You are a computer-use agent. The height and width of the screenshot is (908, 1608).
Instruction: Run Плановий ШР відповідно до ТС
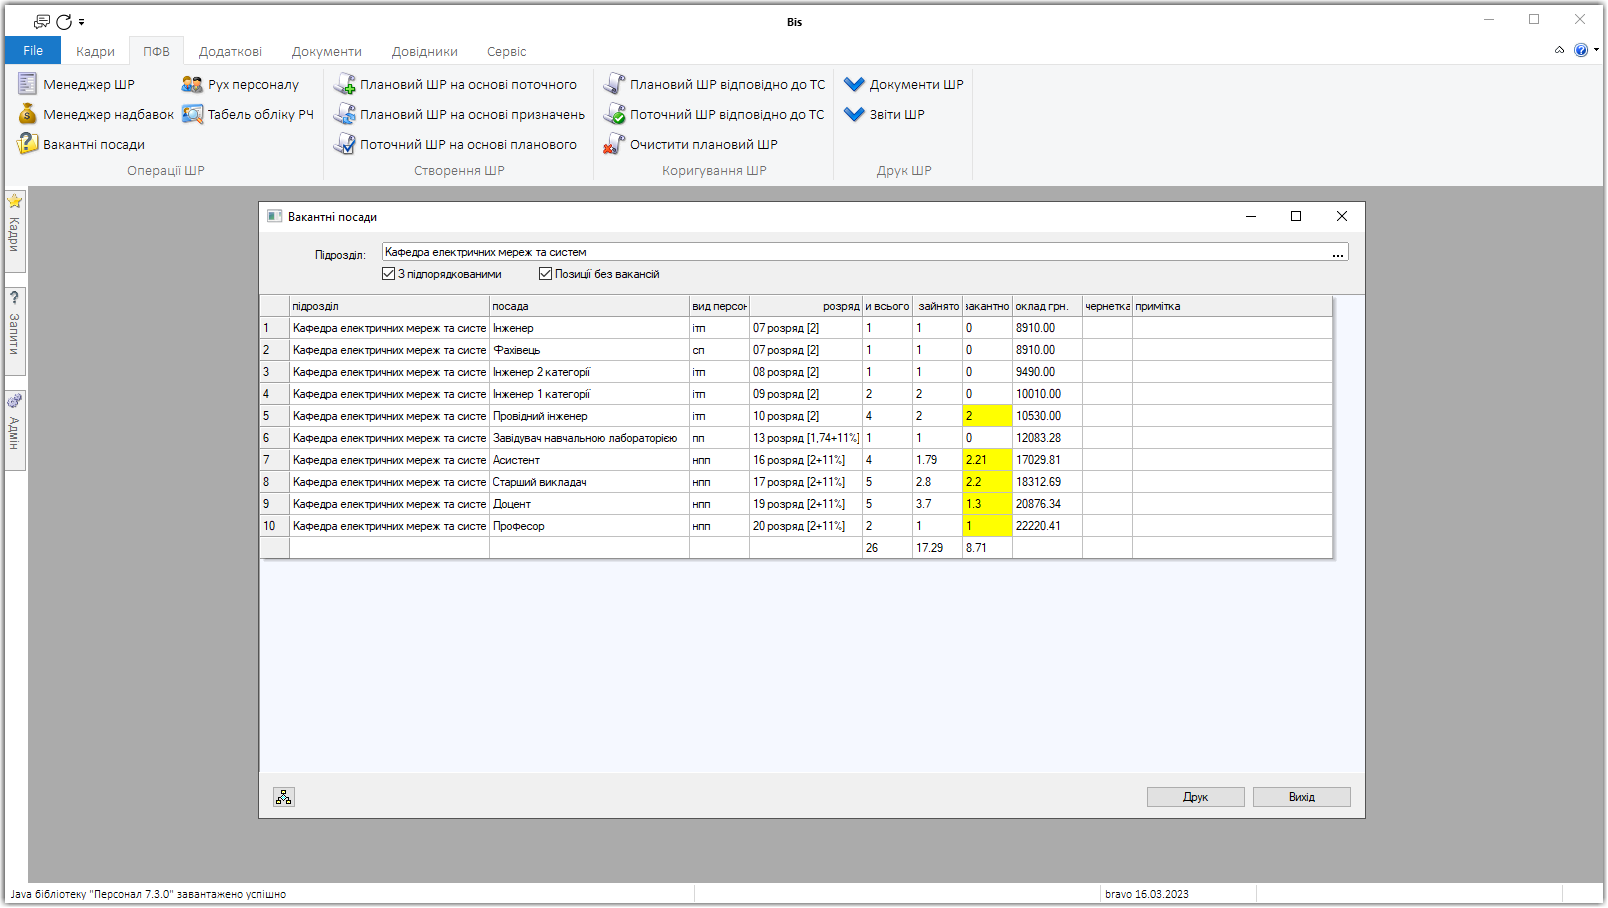pos(714,84)
